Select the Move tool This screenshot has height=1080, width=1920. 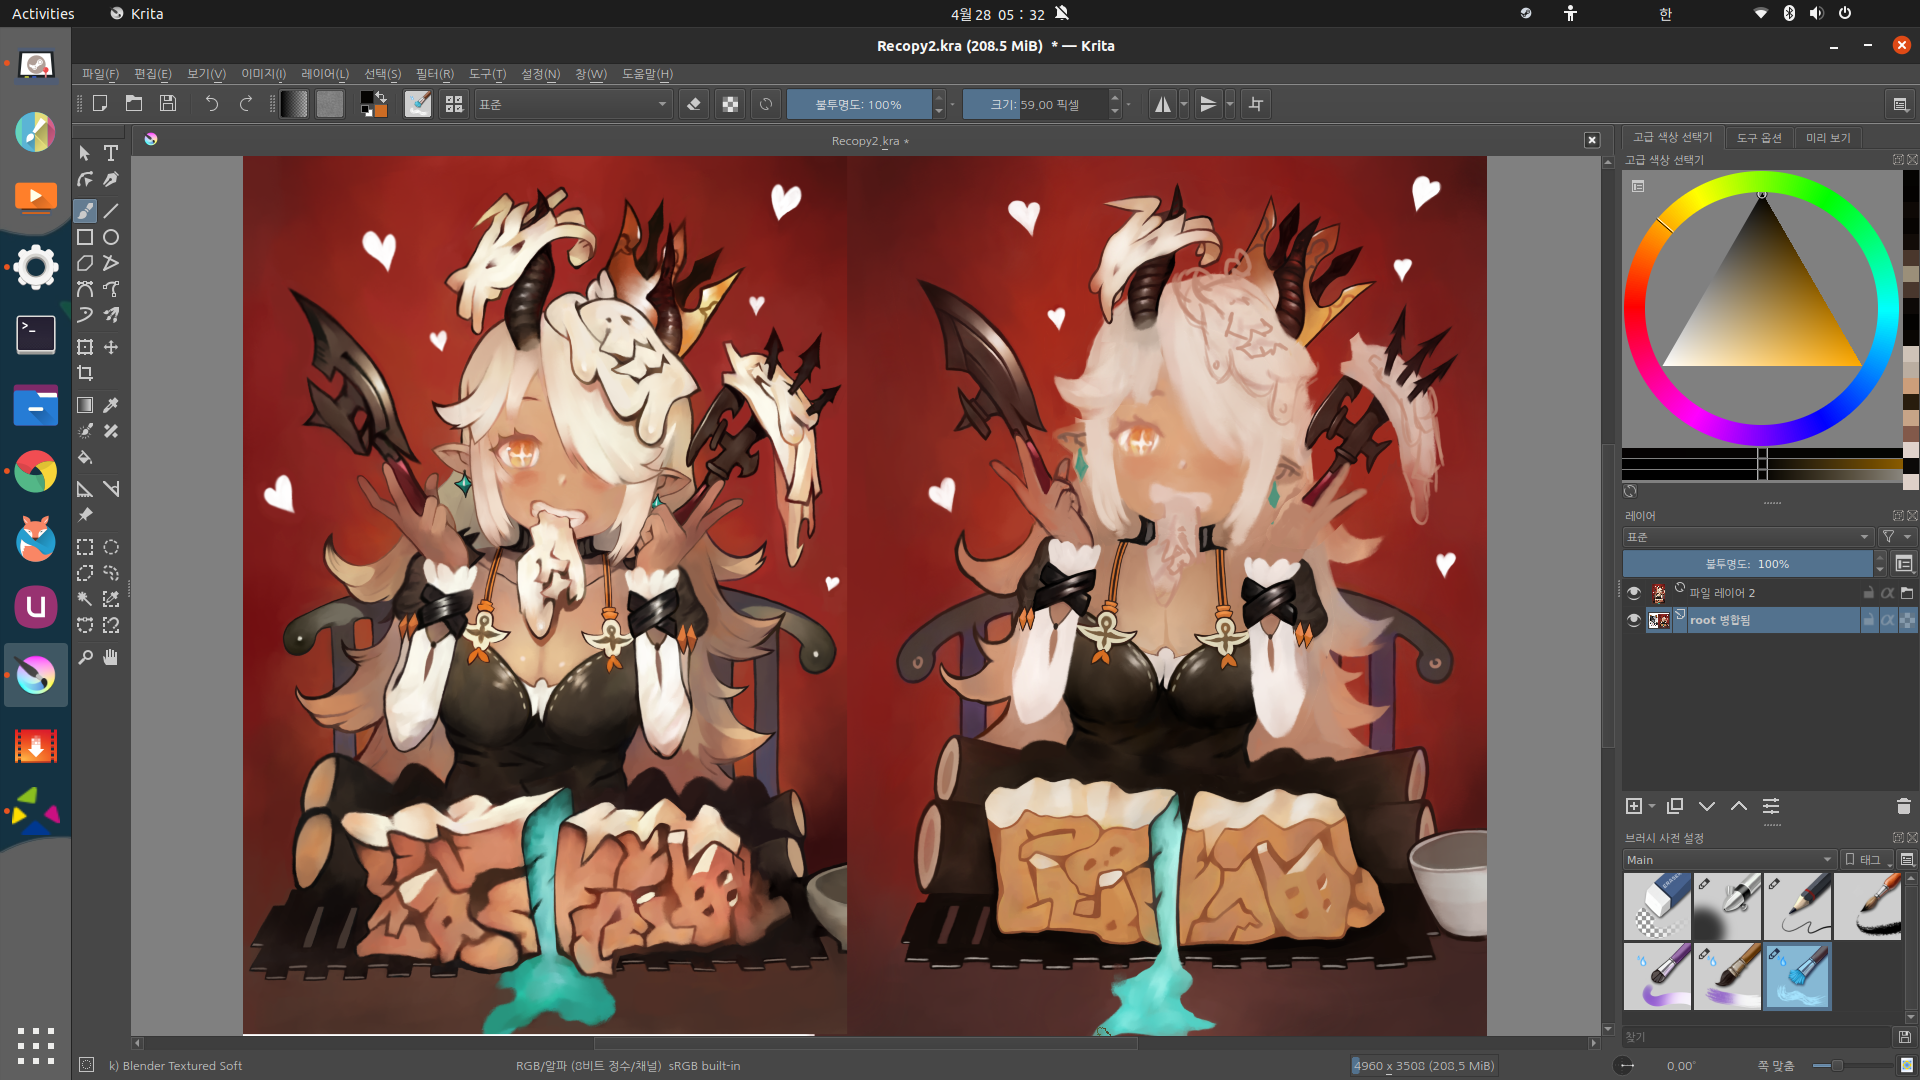tap(111, 347)
